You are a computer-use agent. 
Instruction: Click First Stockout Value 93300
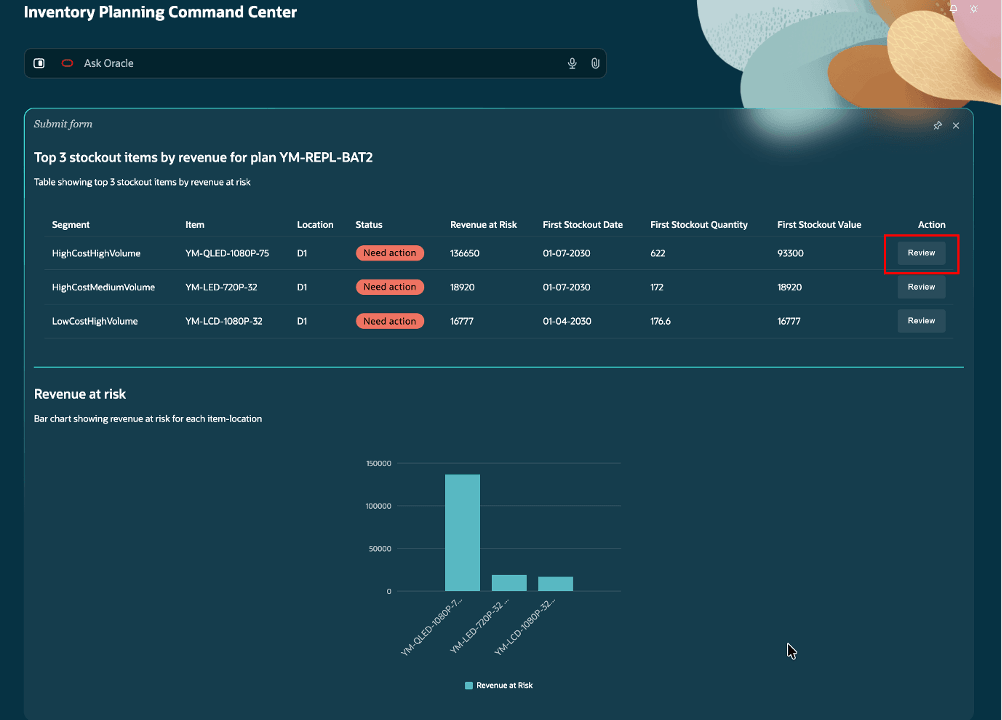tap(790, 254)
